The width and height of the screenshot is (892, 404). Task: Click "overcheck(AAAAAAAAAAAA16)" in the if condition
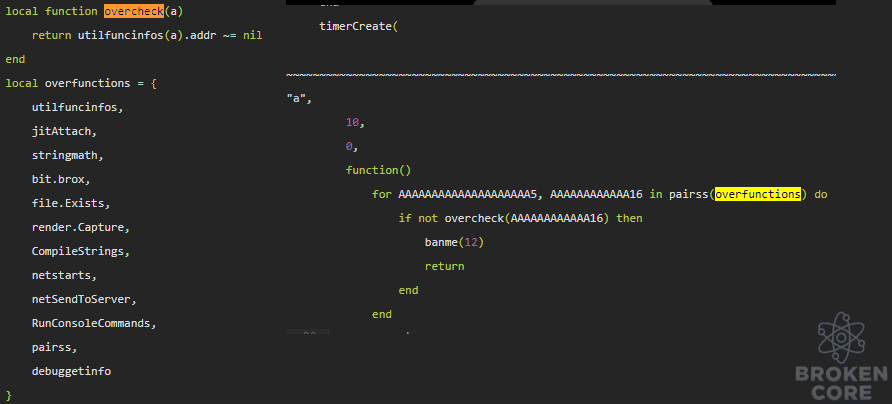(x=527, y=219)
